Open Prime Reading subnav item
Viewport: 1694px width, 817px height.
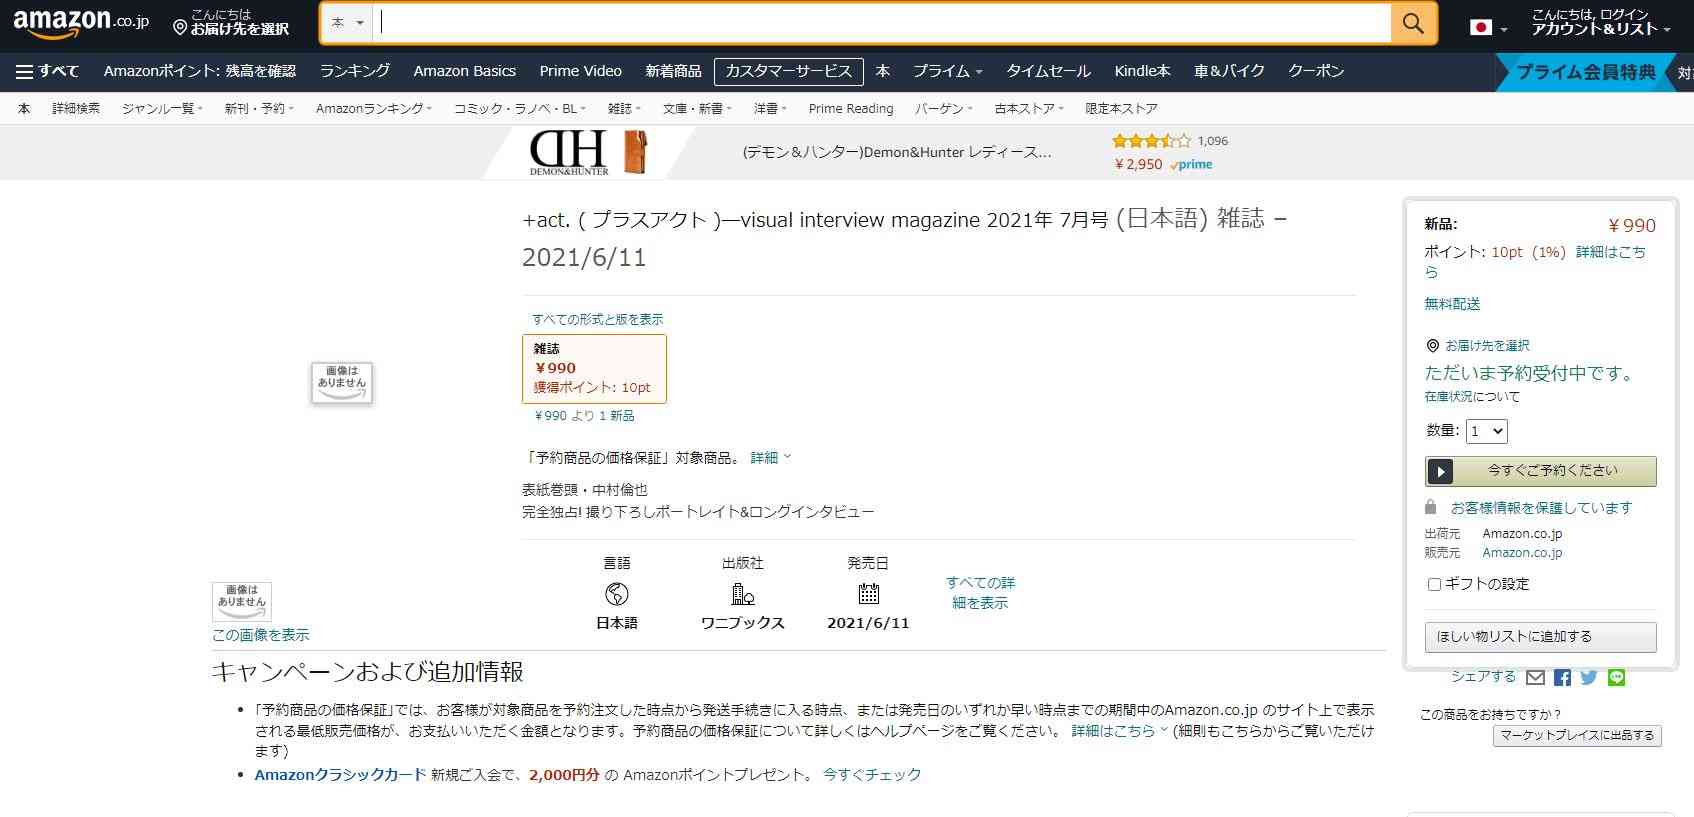click(851, 108)
